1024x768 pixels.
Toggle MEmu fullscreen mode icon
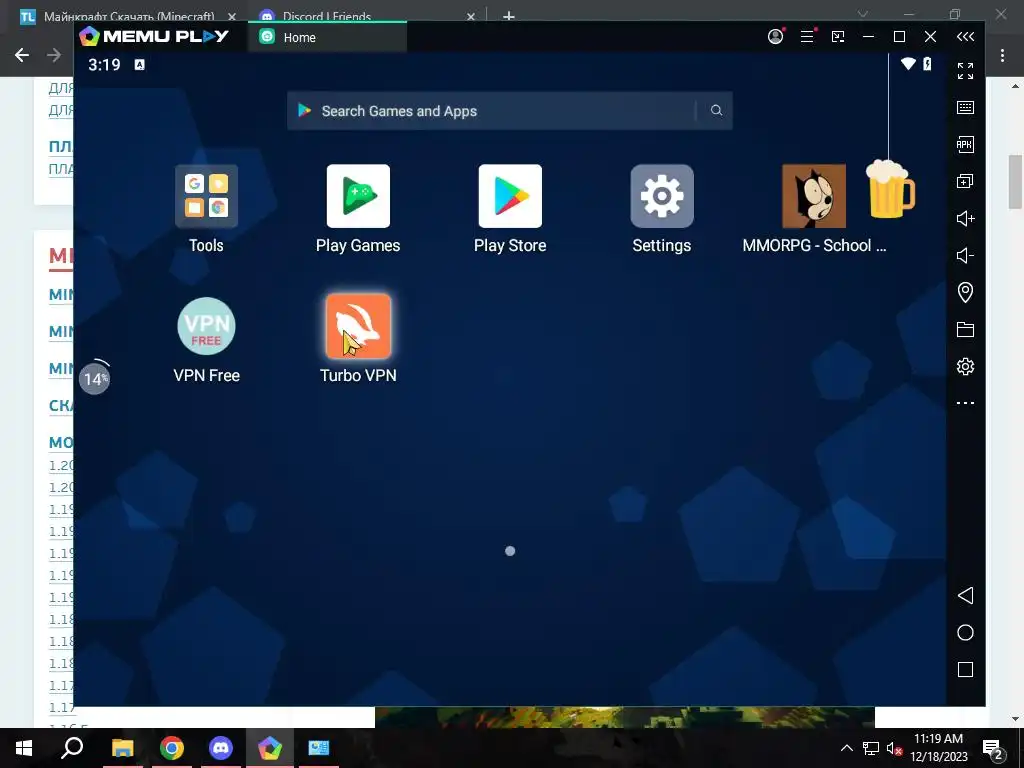(x=965, y=71)
